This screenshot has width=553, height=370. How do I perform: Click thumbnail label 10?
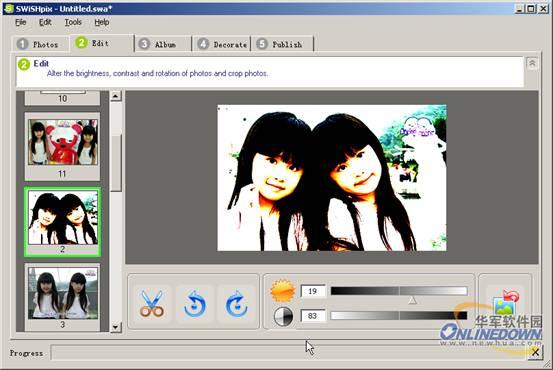click(x=62, y=99)
